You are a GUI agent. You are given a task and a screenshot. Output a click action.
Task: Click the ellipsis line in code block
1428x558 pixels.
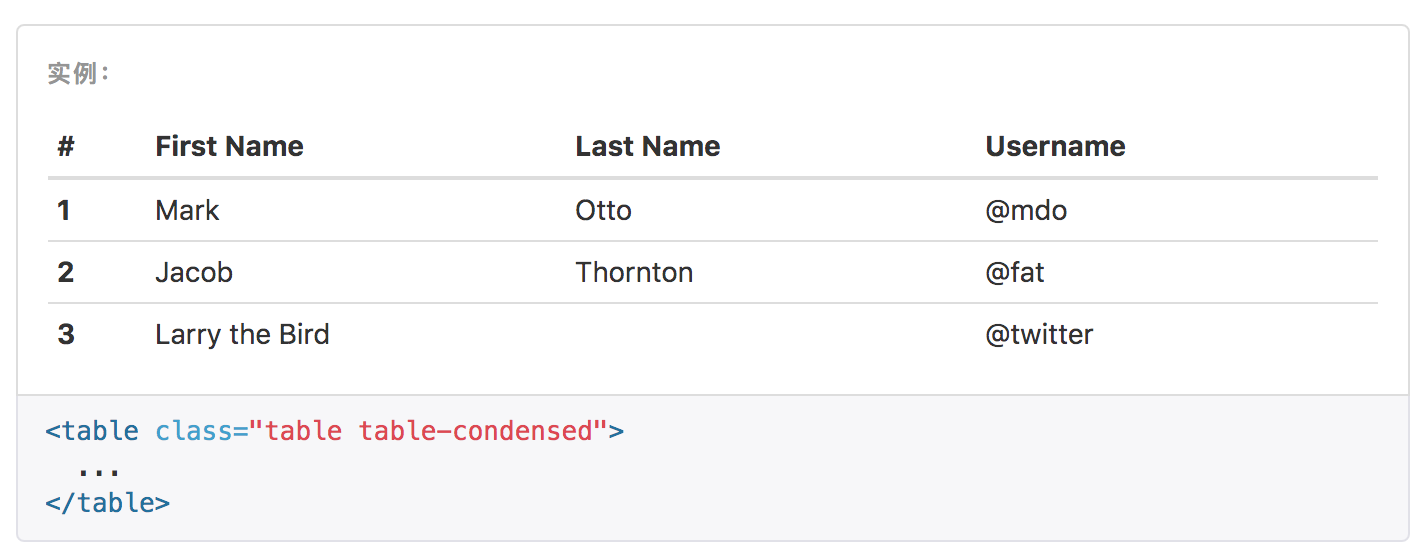[99, 468]
